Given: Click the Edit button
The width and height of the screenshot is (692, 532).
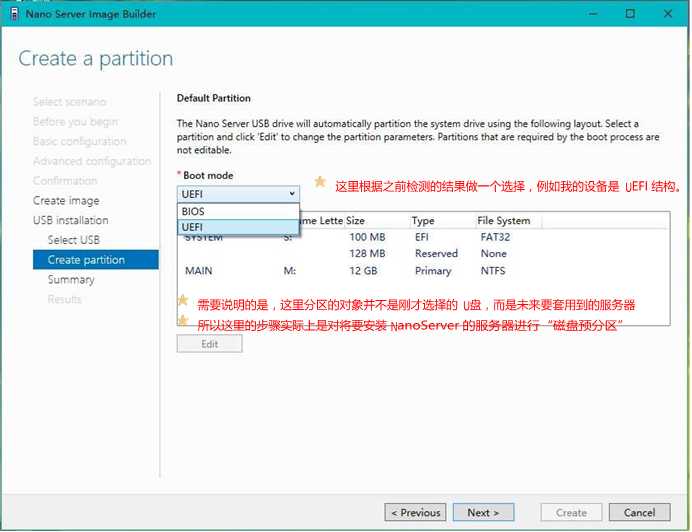Looking at the screenshot, I should point(210,344).
